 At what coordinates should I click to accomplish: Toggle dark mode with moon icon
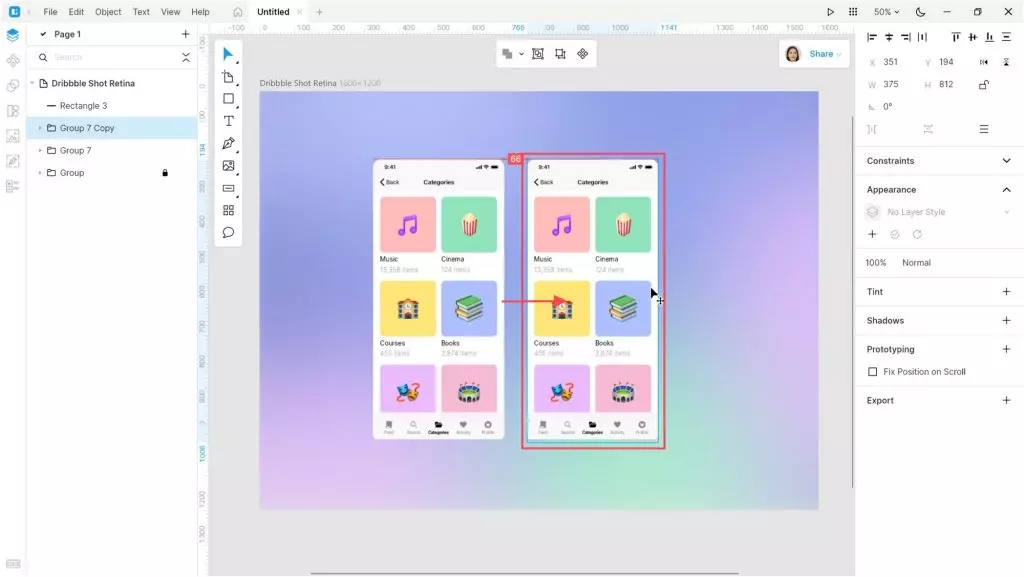tap(920, 12)
